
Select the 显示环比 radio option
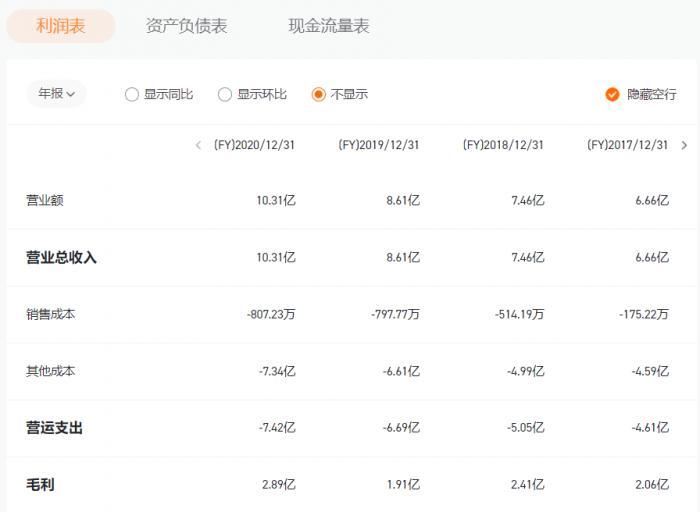pyautogui.click(x=225, y=94)
